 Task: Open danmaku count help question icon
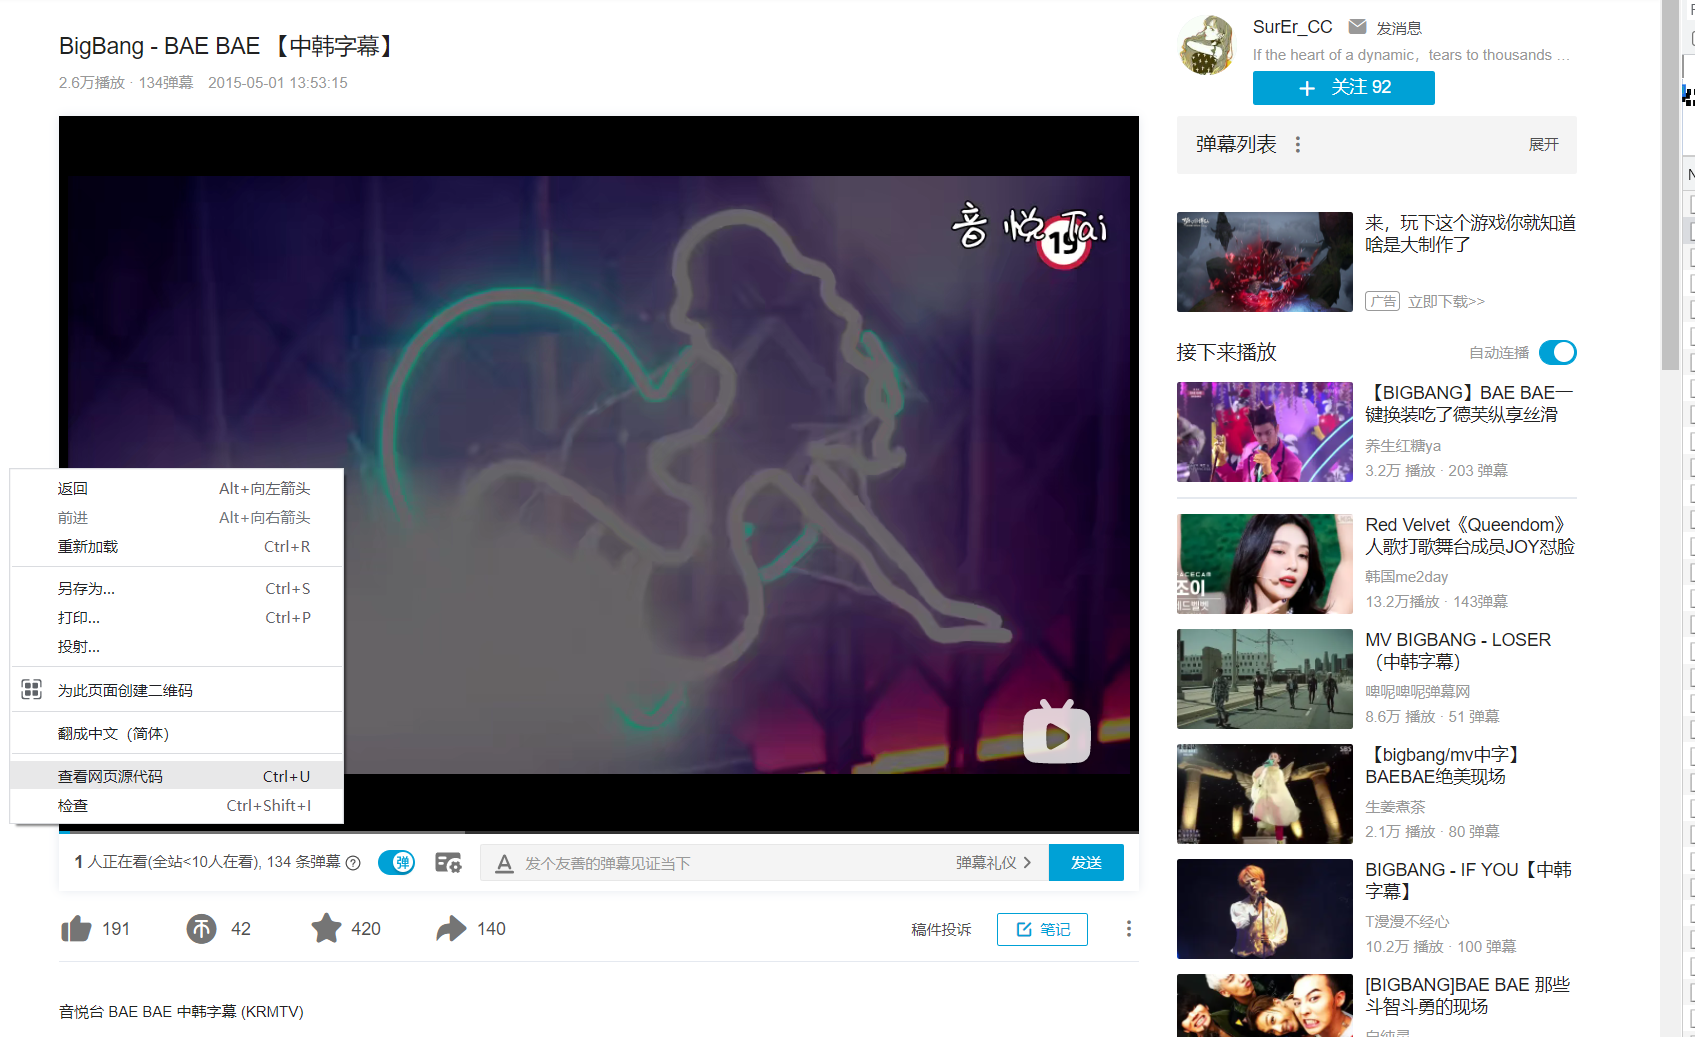(353, 863)
